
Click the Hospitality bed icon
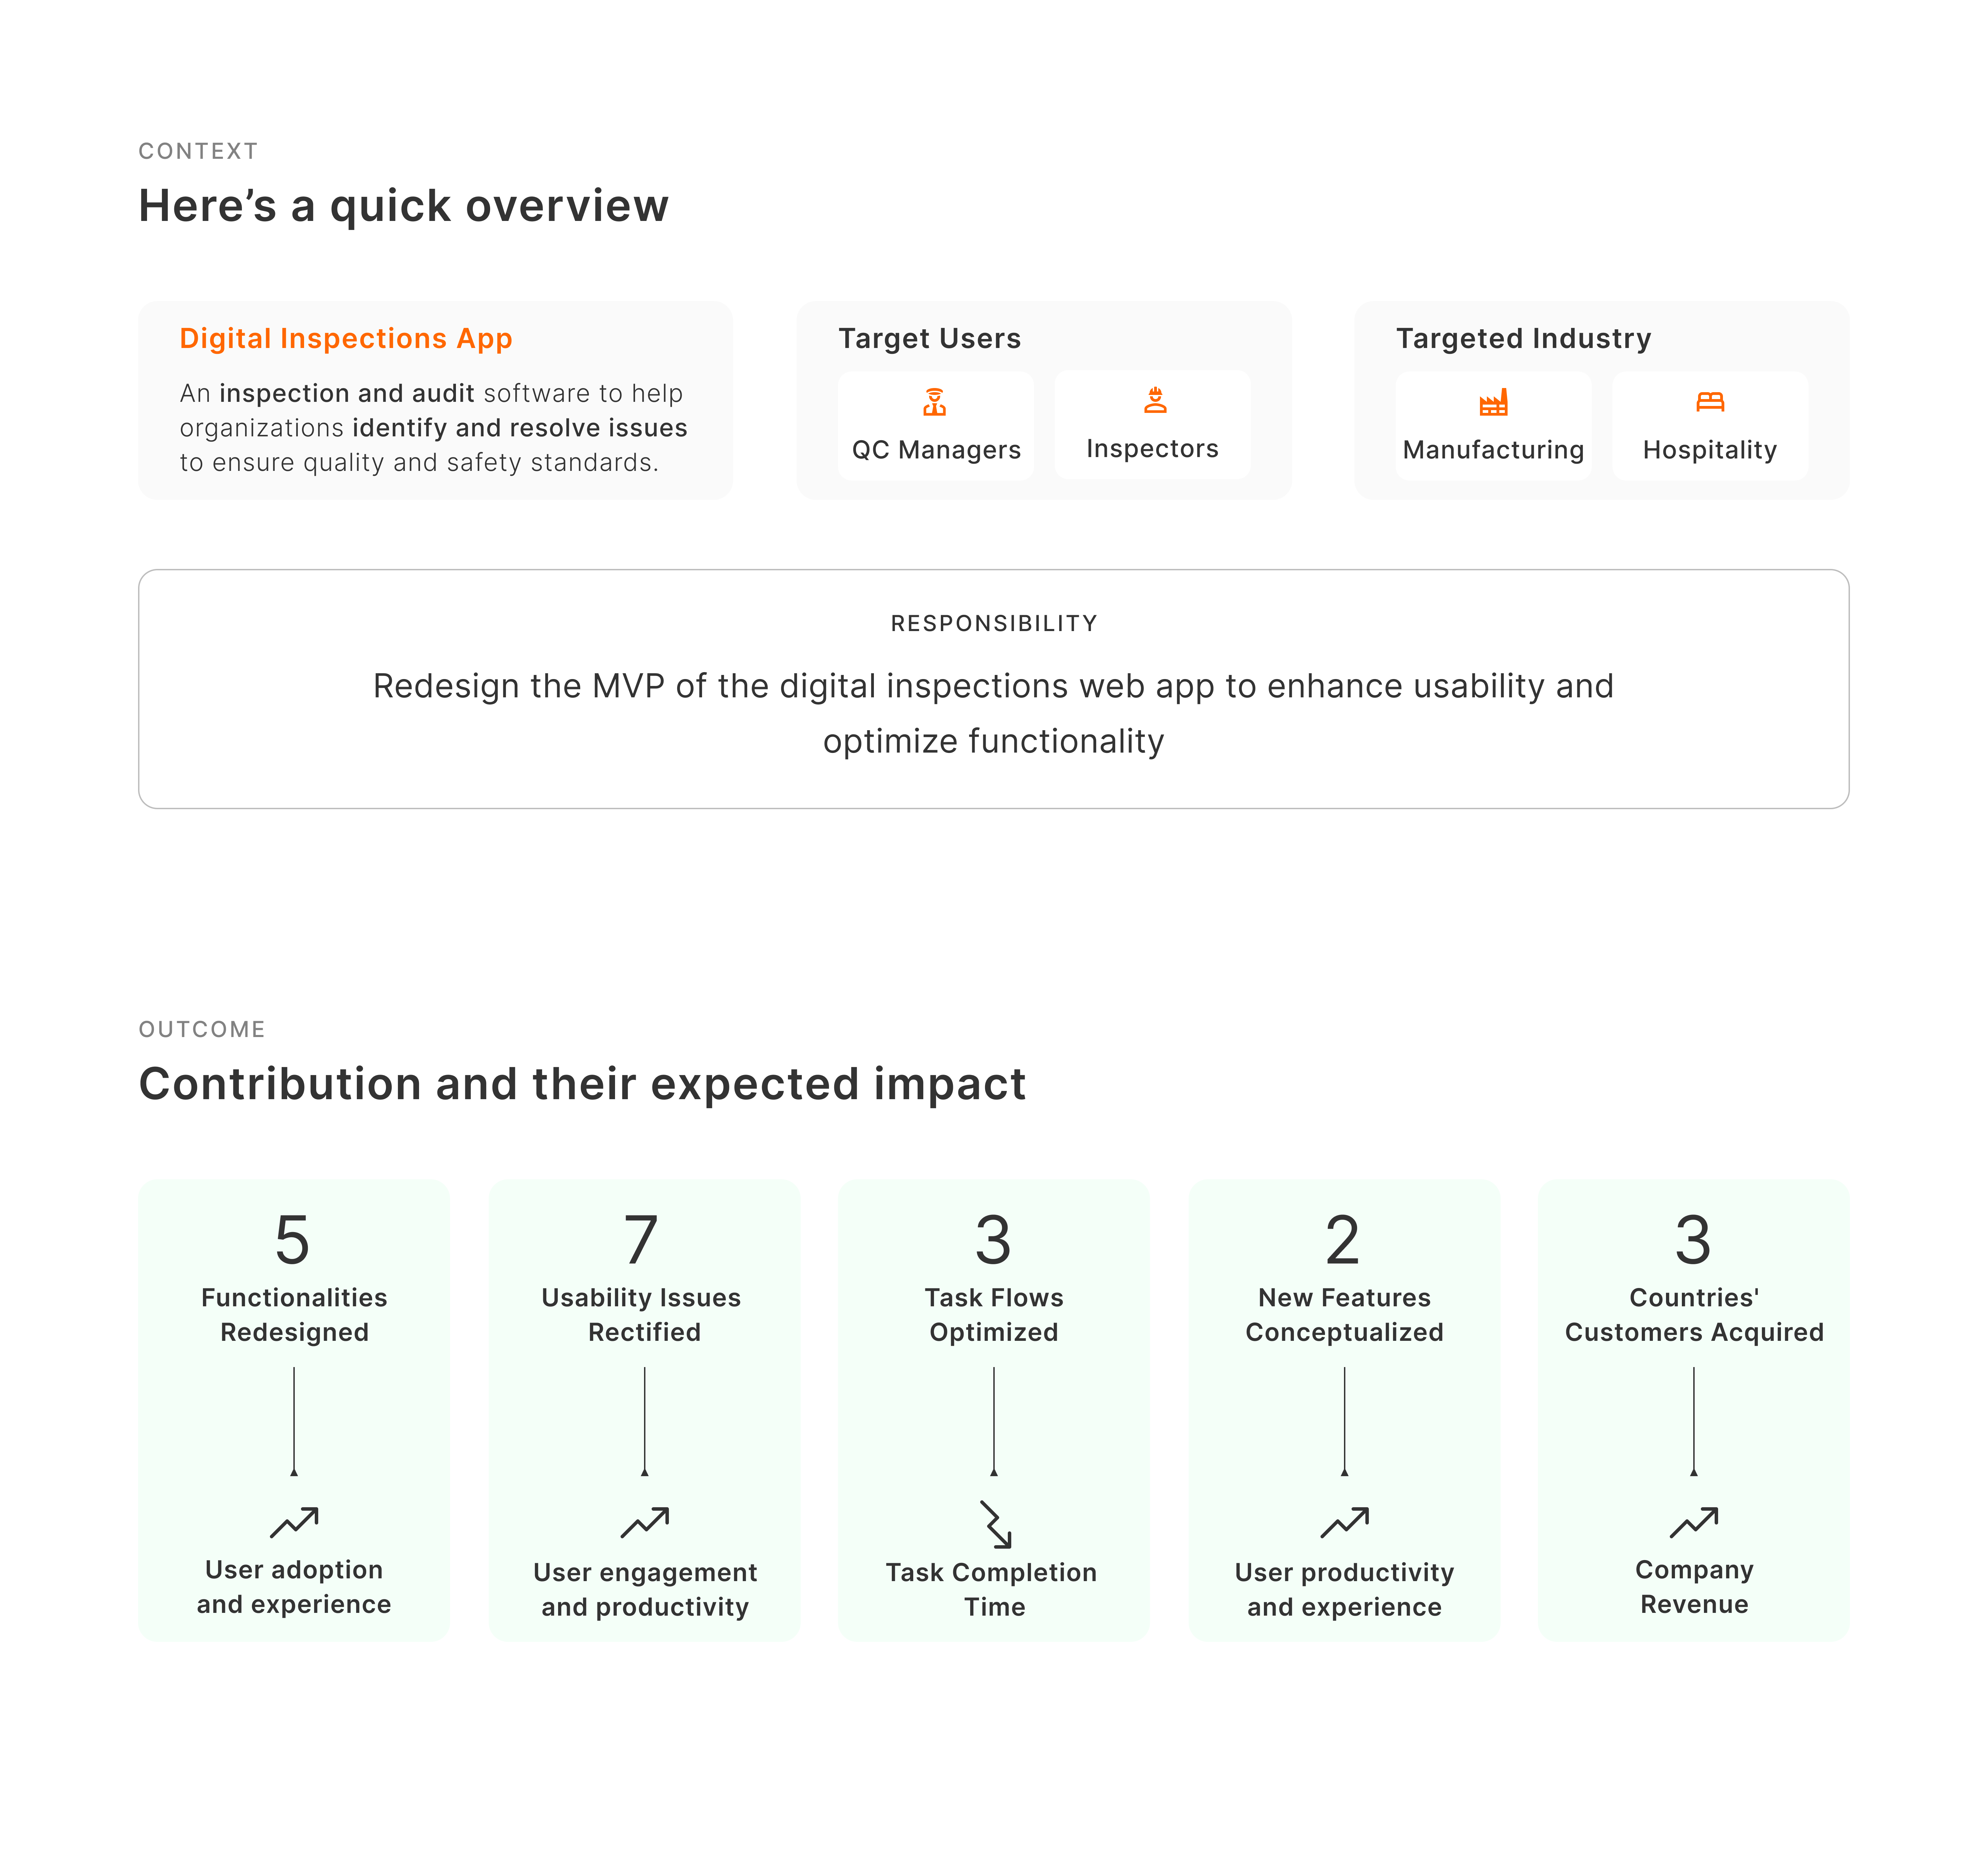[x=1710, y=402]
